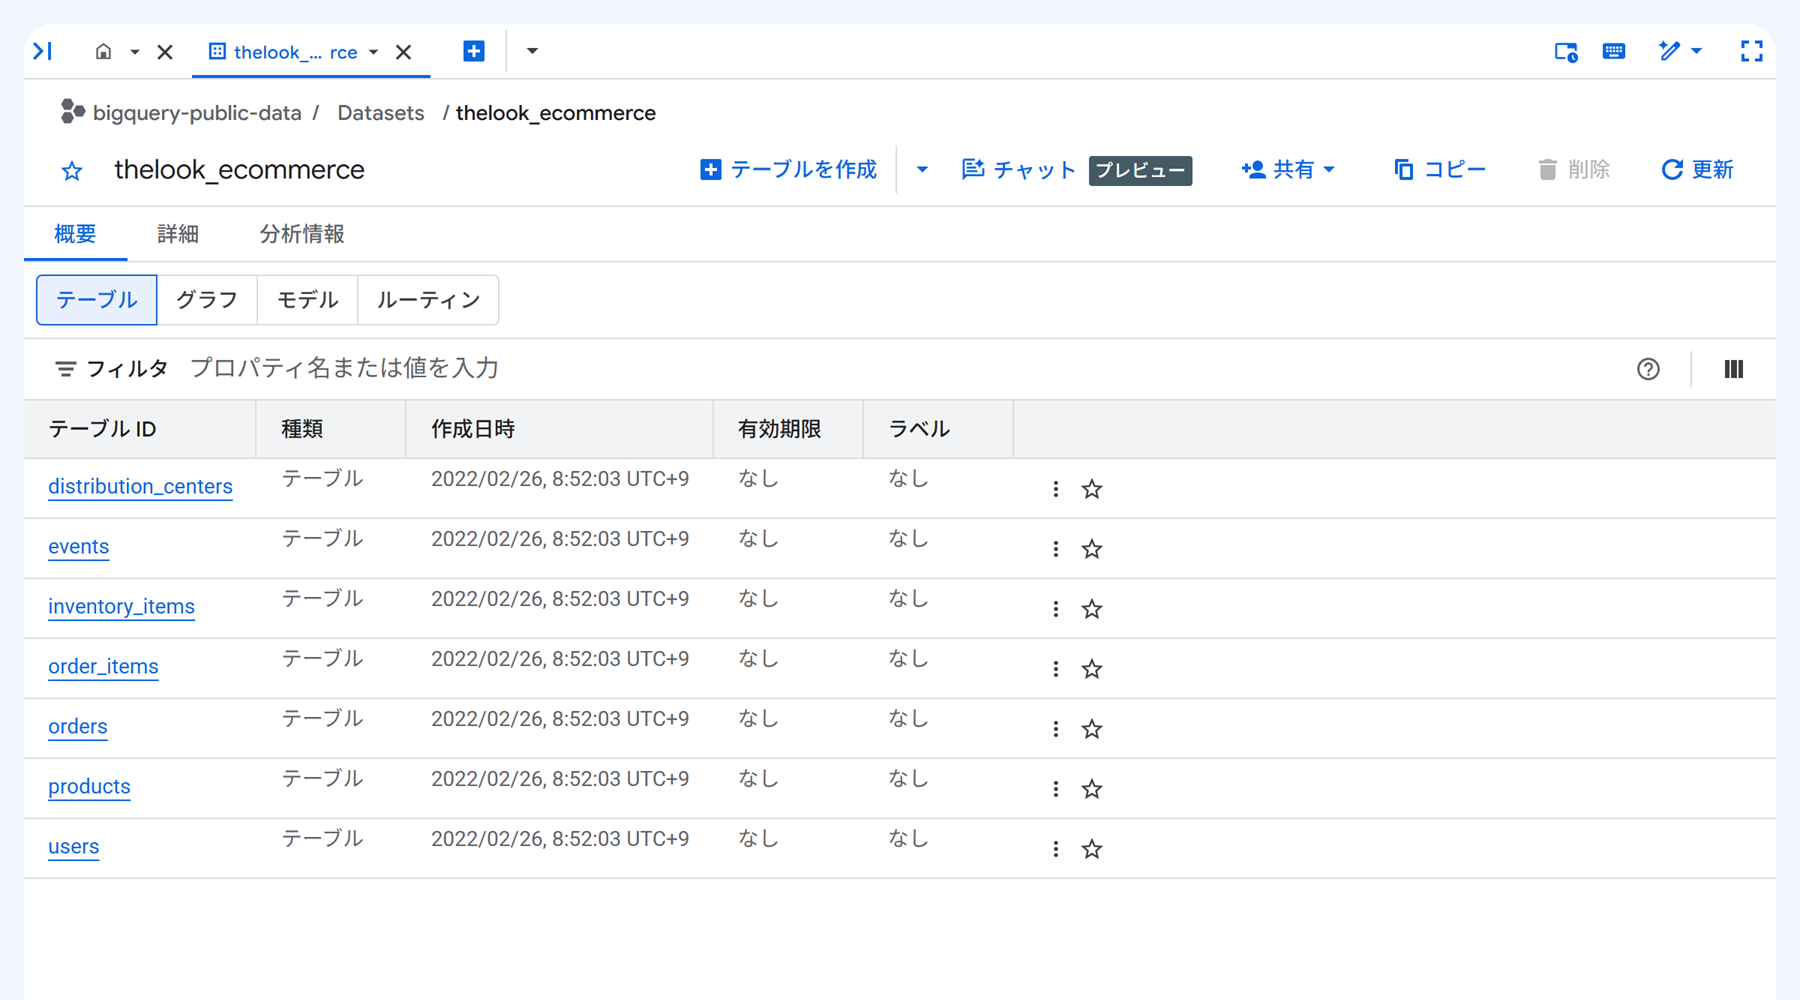Click the filter icon

pos(65,369)
